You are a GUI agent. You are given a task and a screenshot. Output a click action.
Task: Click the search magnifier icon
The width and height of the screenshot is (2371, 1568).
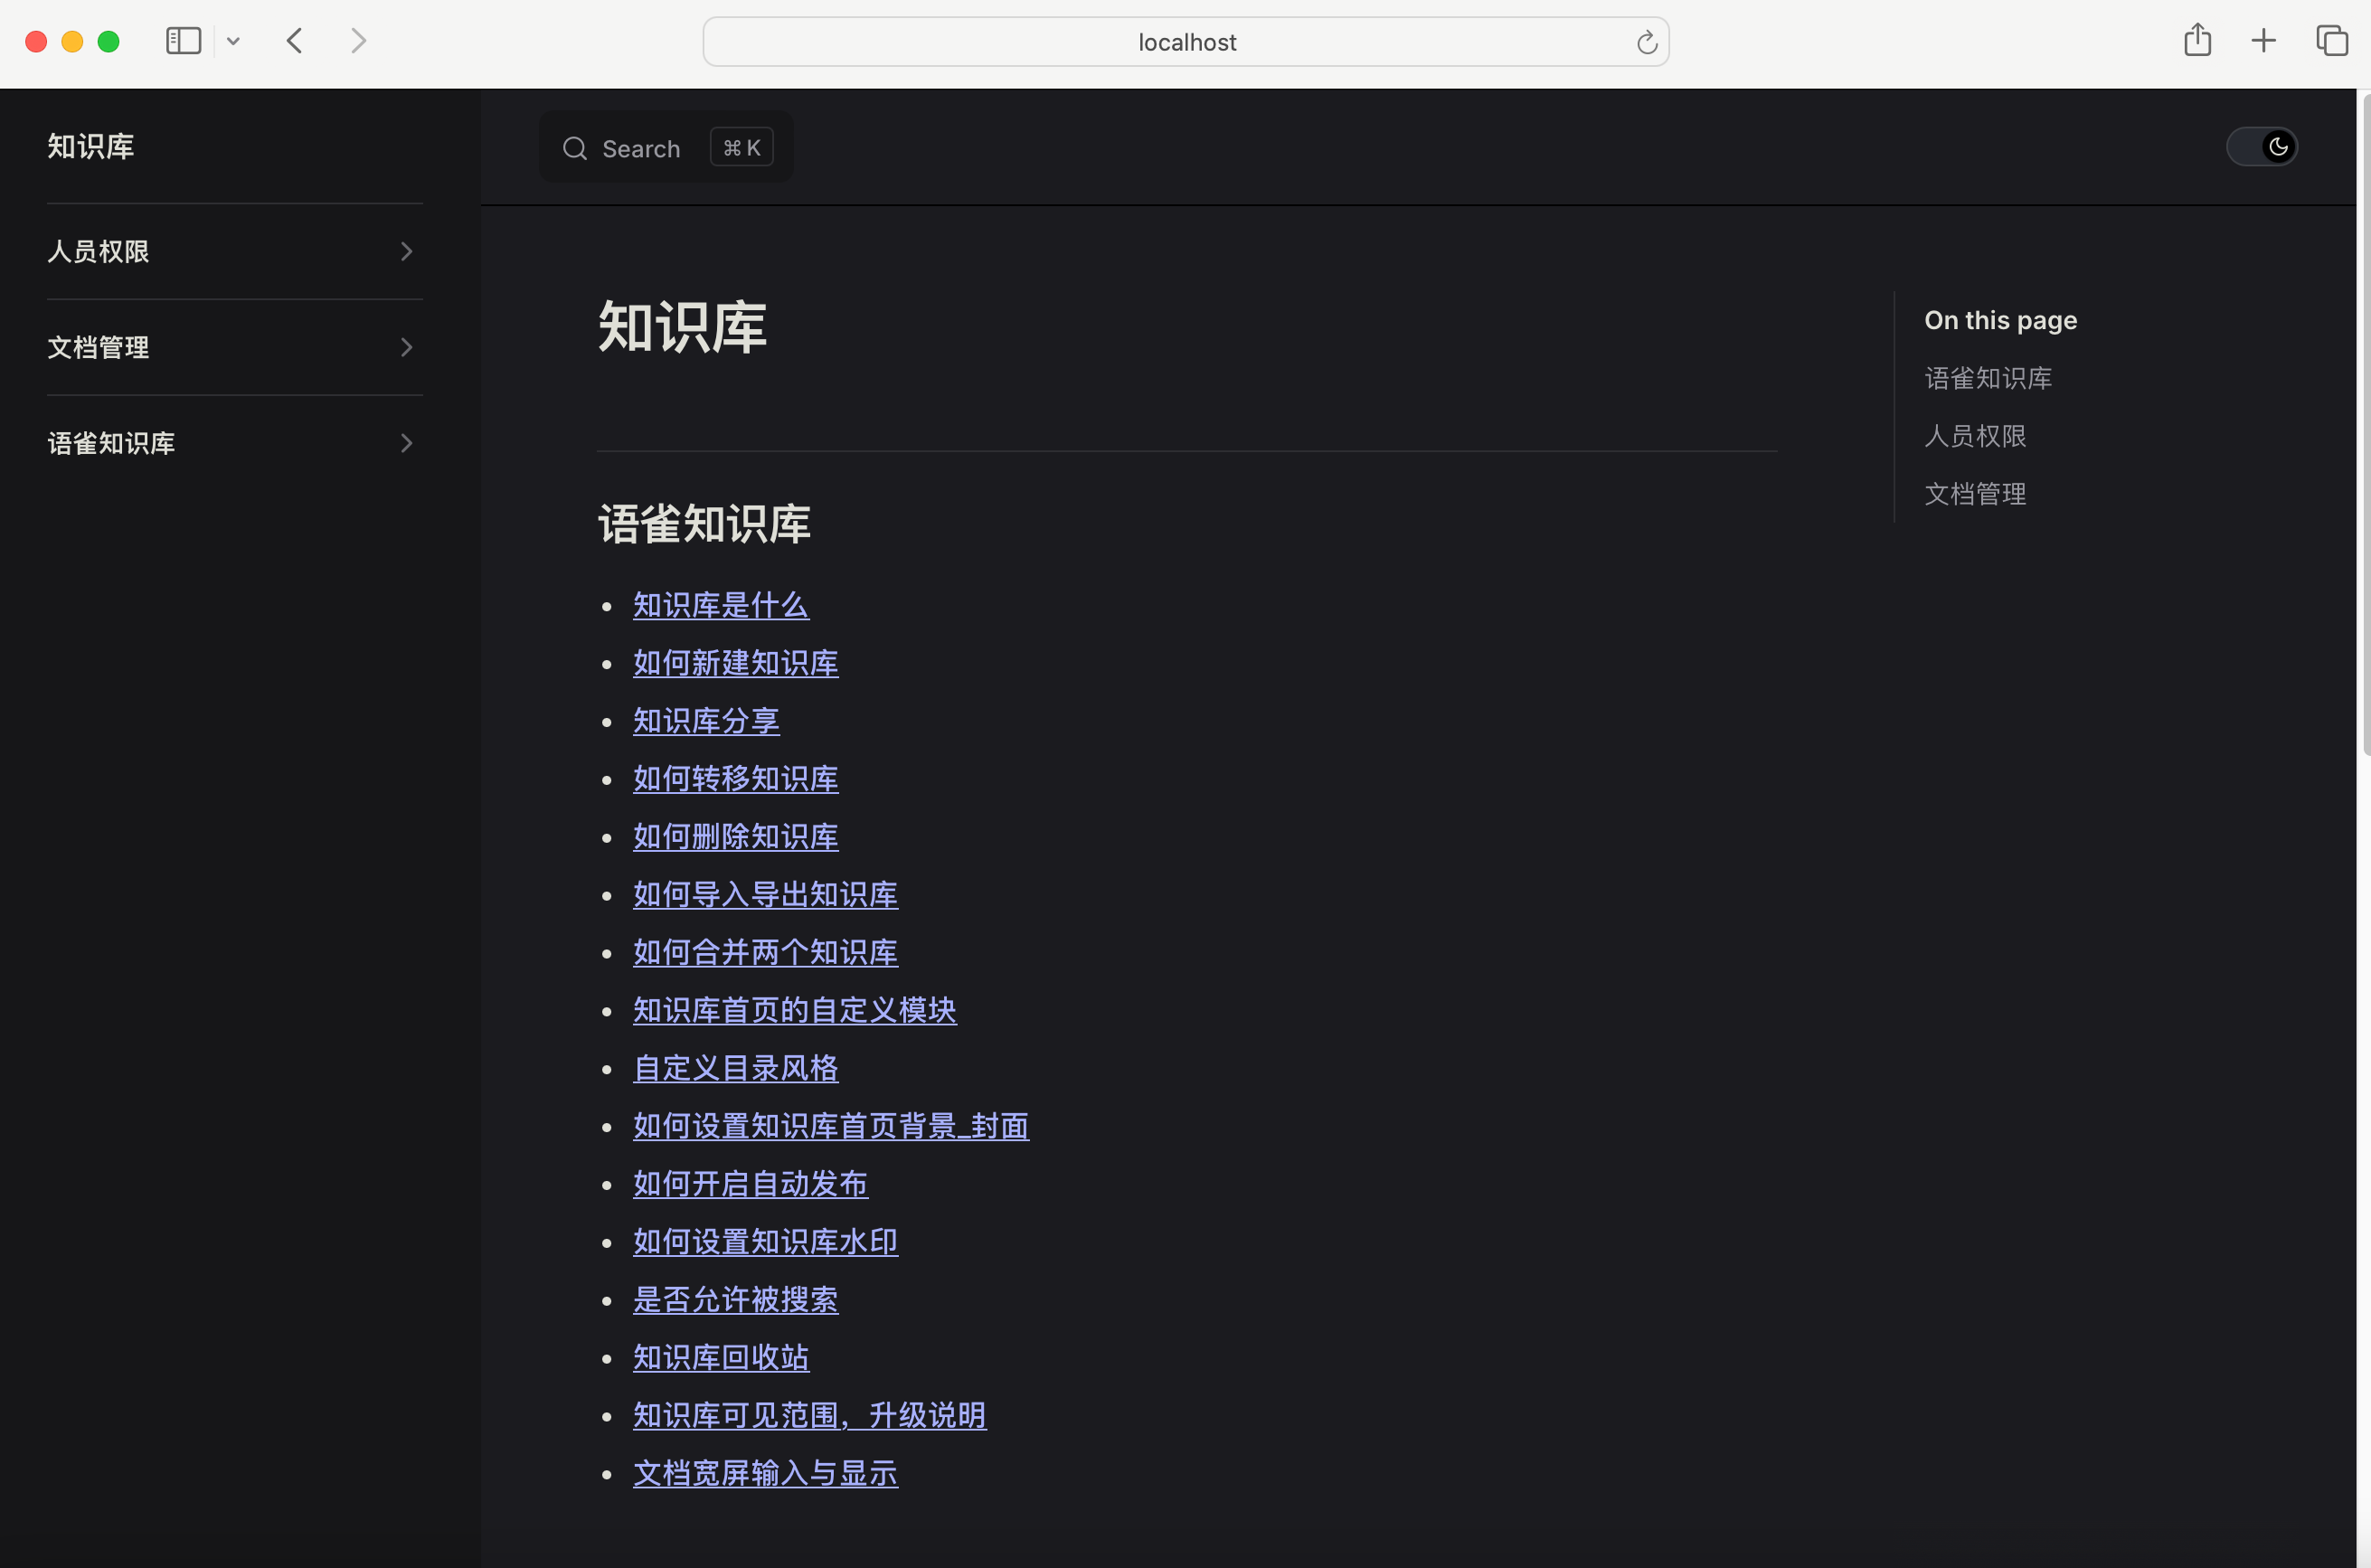pos(574,148)
